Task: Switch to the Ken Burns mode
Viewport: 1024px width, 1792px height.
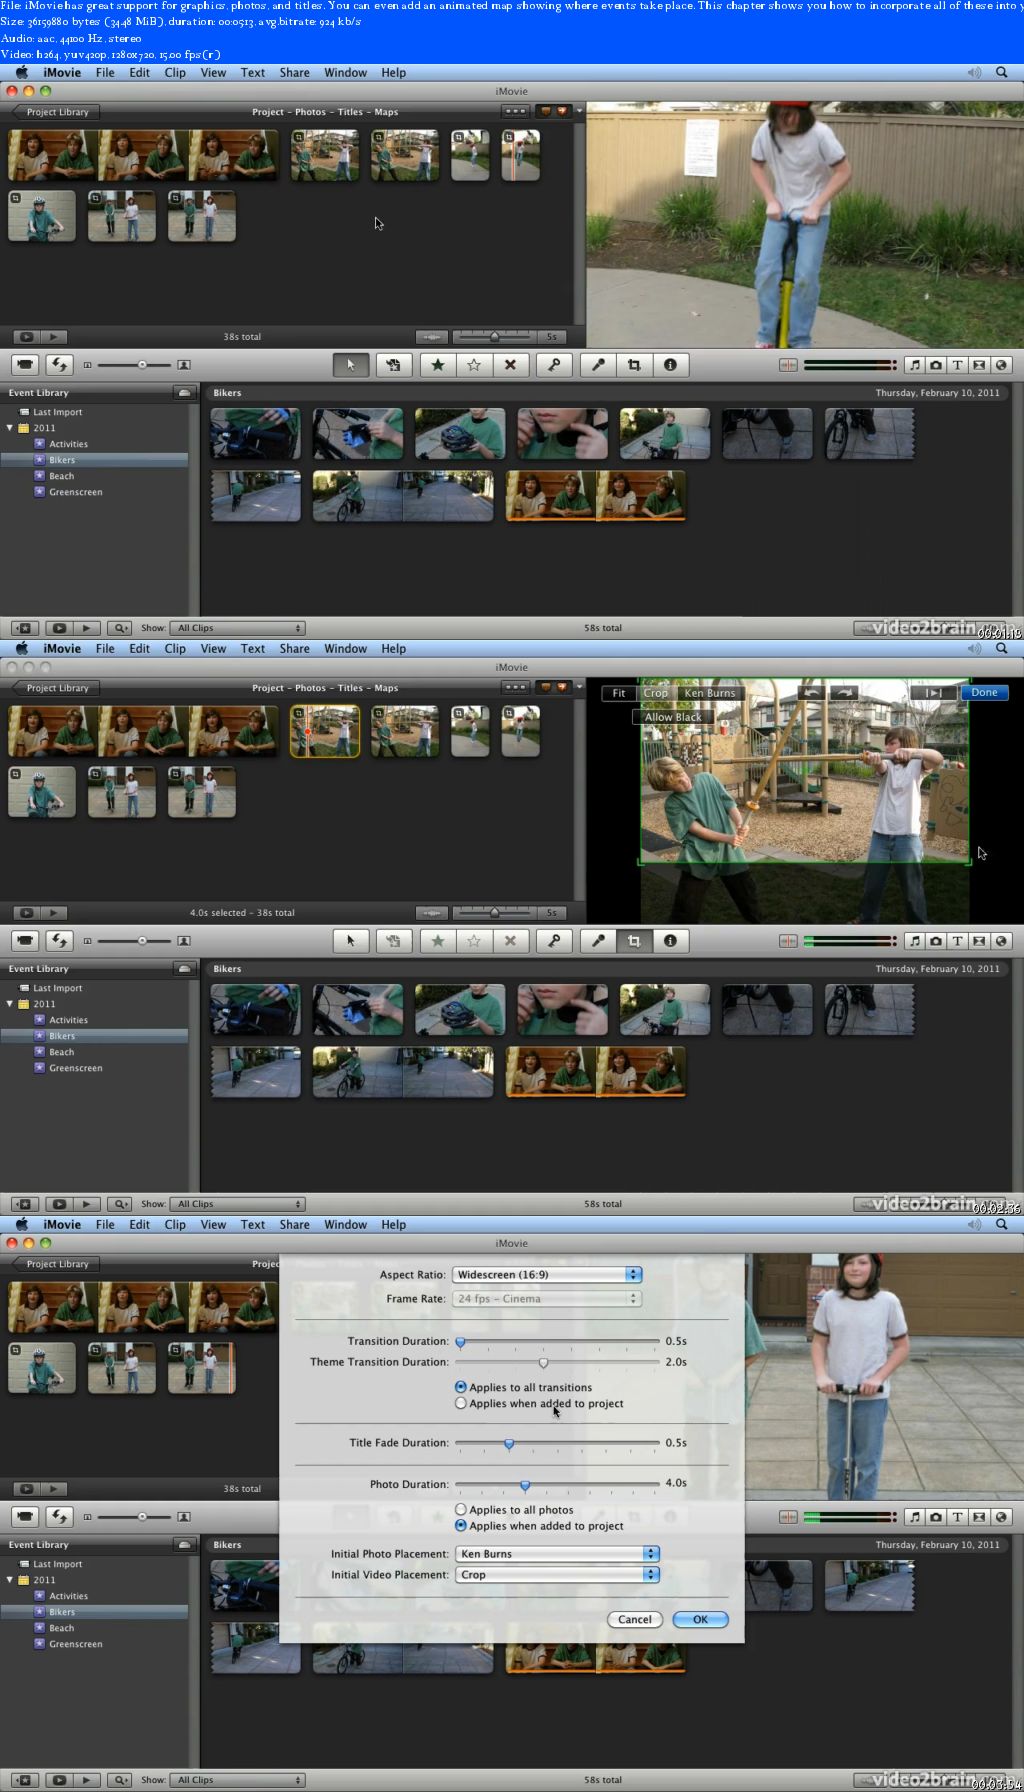Action: click(709, 693)
